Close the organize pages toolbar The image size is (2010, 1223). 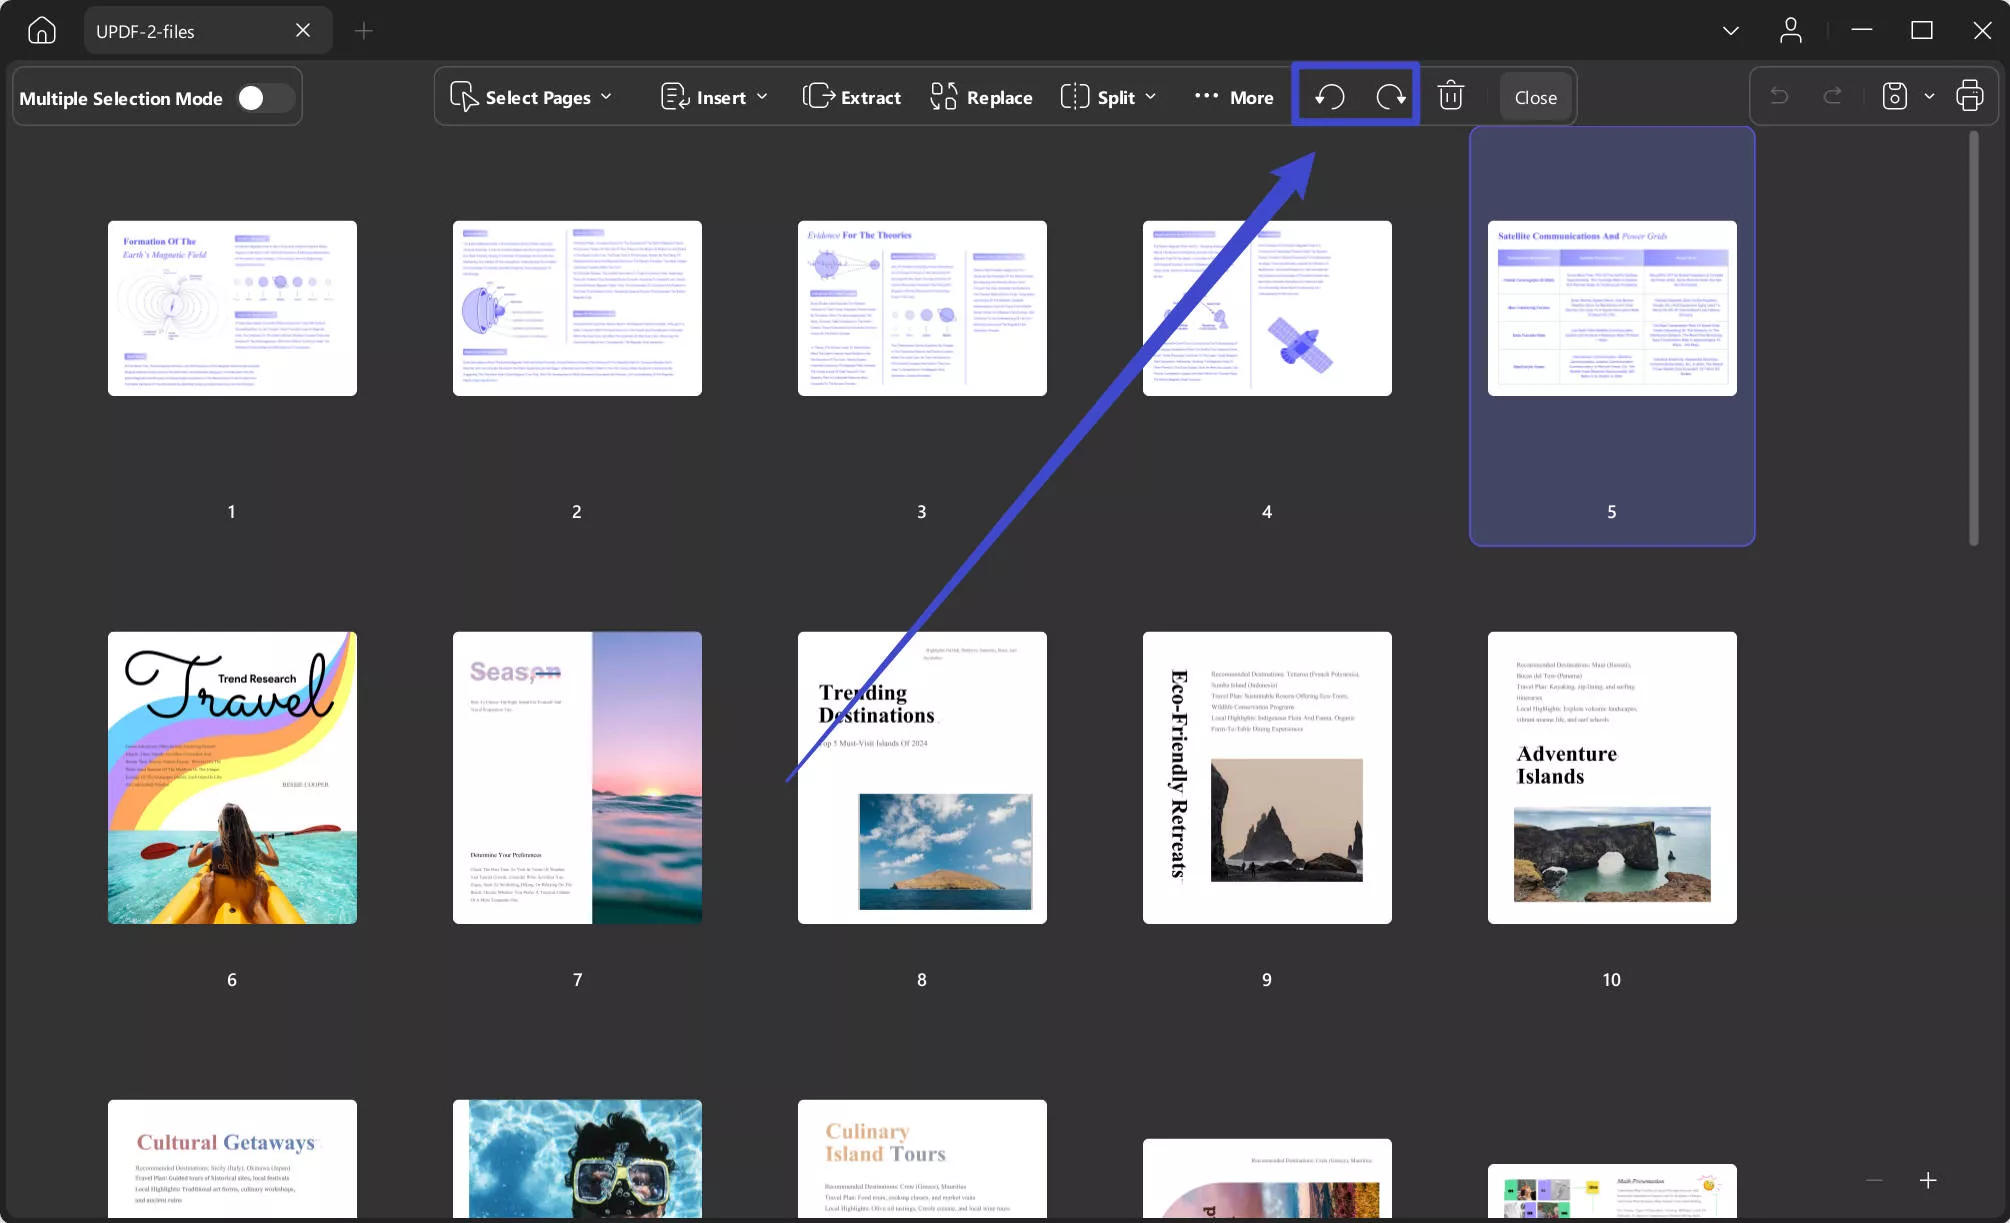pyautogui.click(x=1536, y=97)
